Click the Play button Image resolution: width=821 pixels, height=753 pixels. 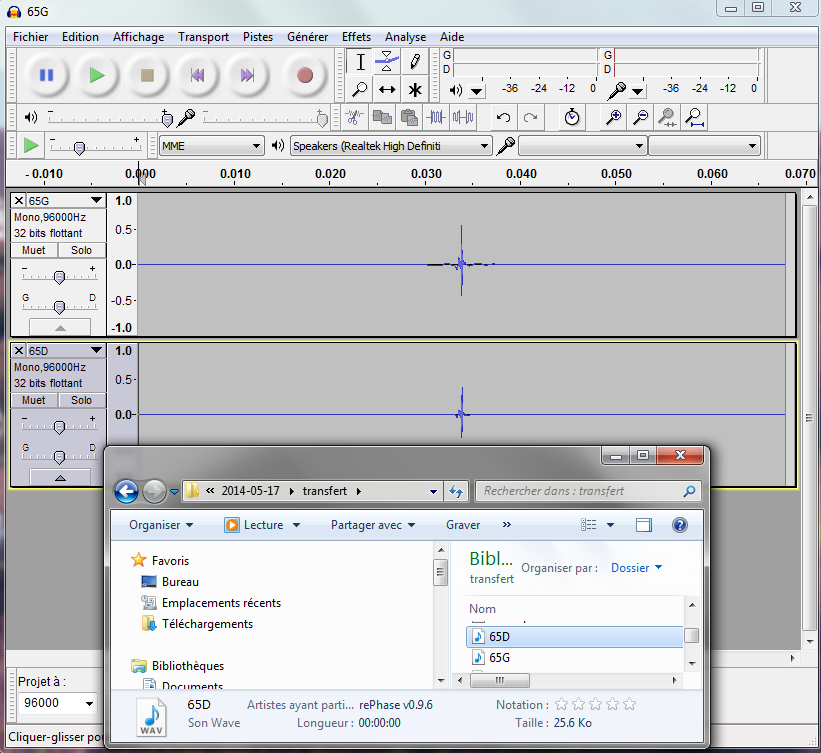97,75
